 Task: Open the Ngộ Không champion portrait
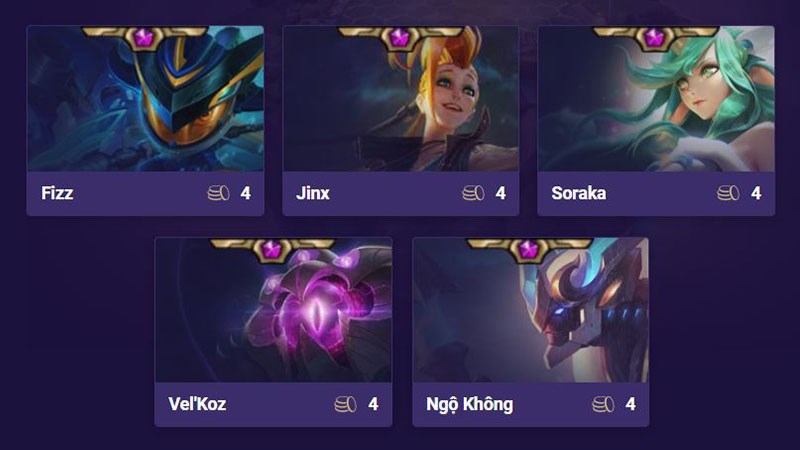point(531,310)
